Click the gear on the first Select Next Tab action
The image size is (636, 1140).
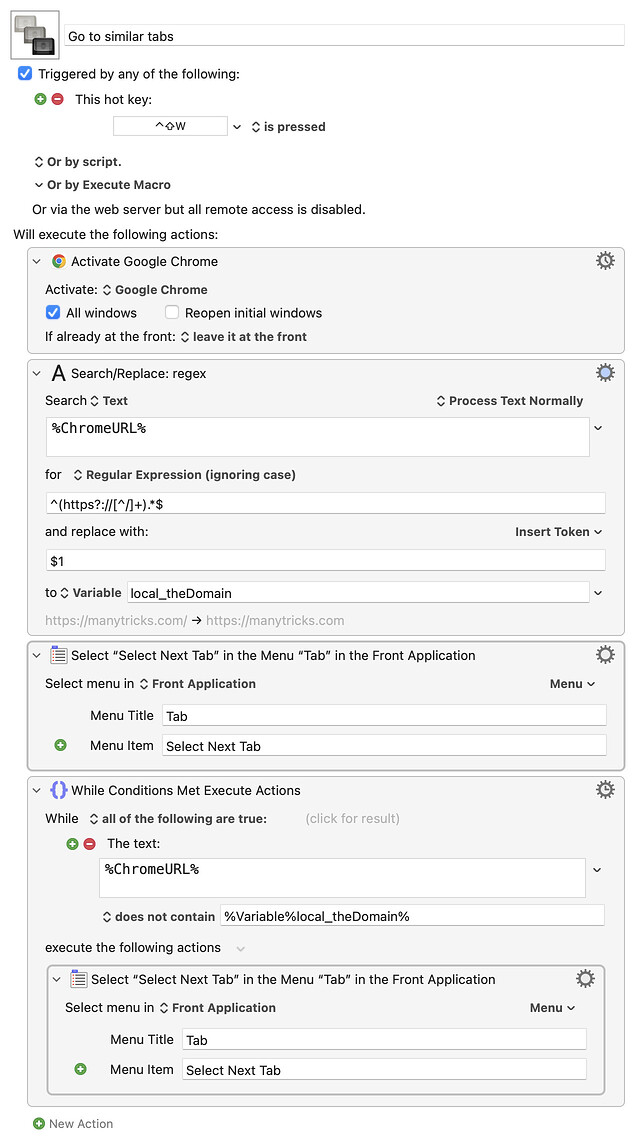click(605, 653)
